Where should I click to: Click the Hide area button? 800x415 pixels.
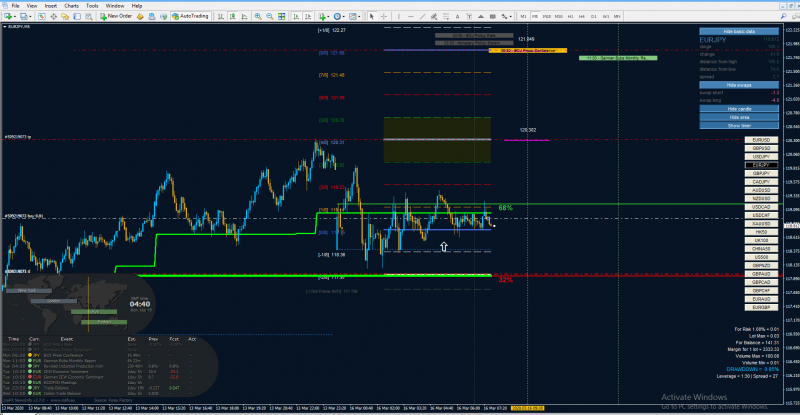point(739,117)
